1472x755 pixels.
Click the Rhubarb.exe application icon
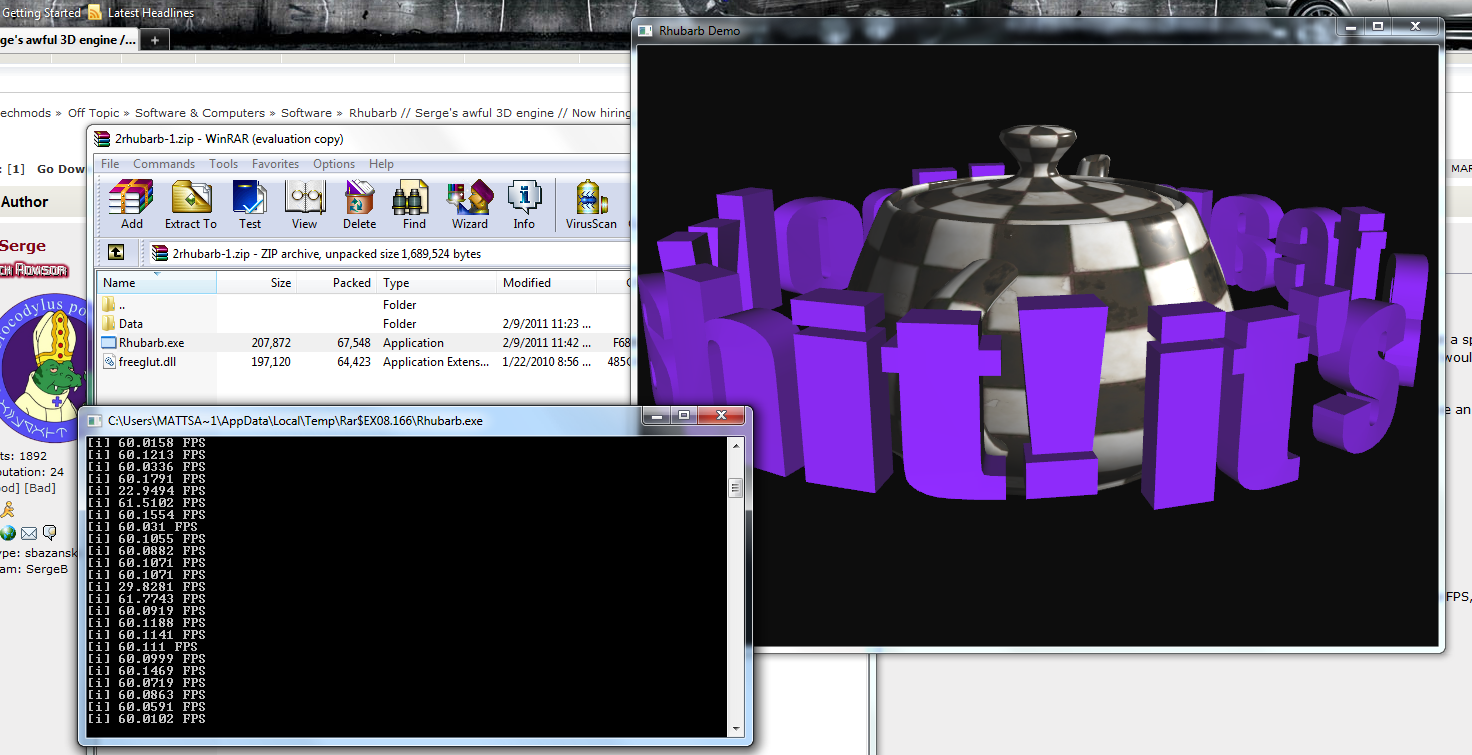pyautogui.click(x=108, y=342)
